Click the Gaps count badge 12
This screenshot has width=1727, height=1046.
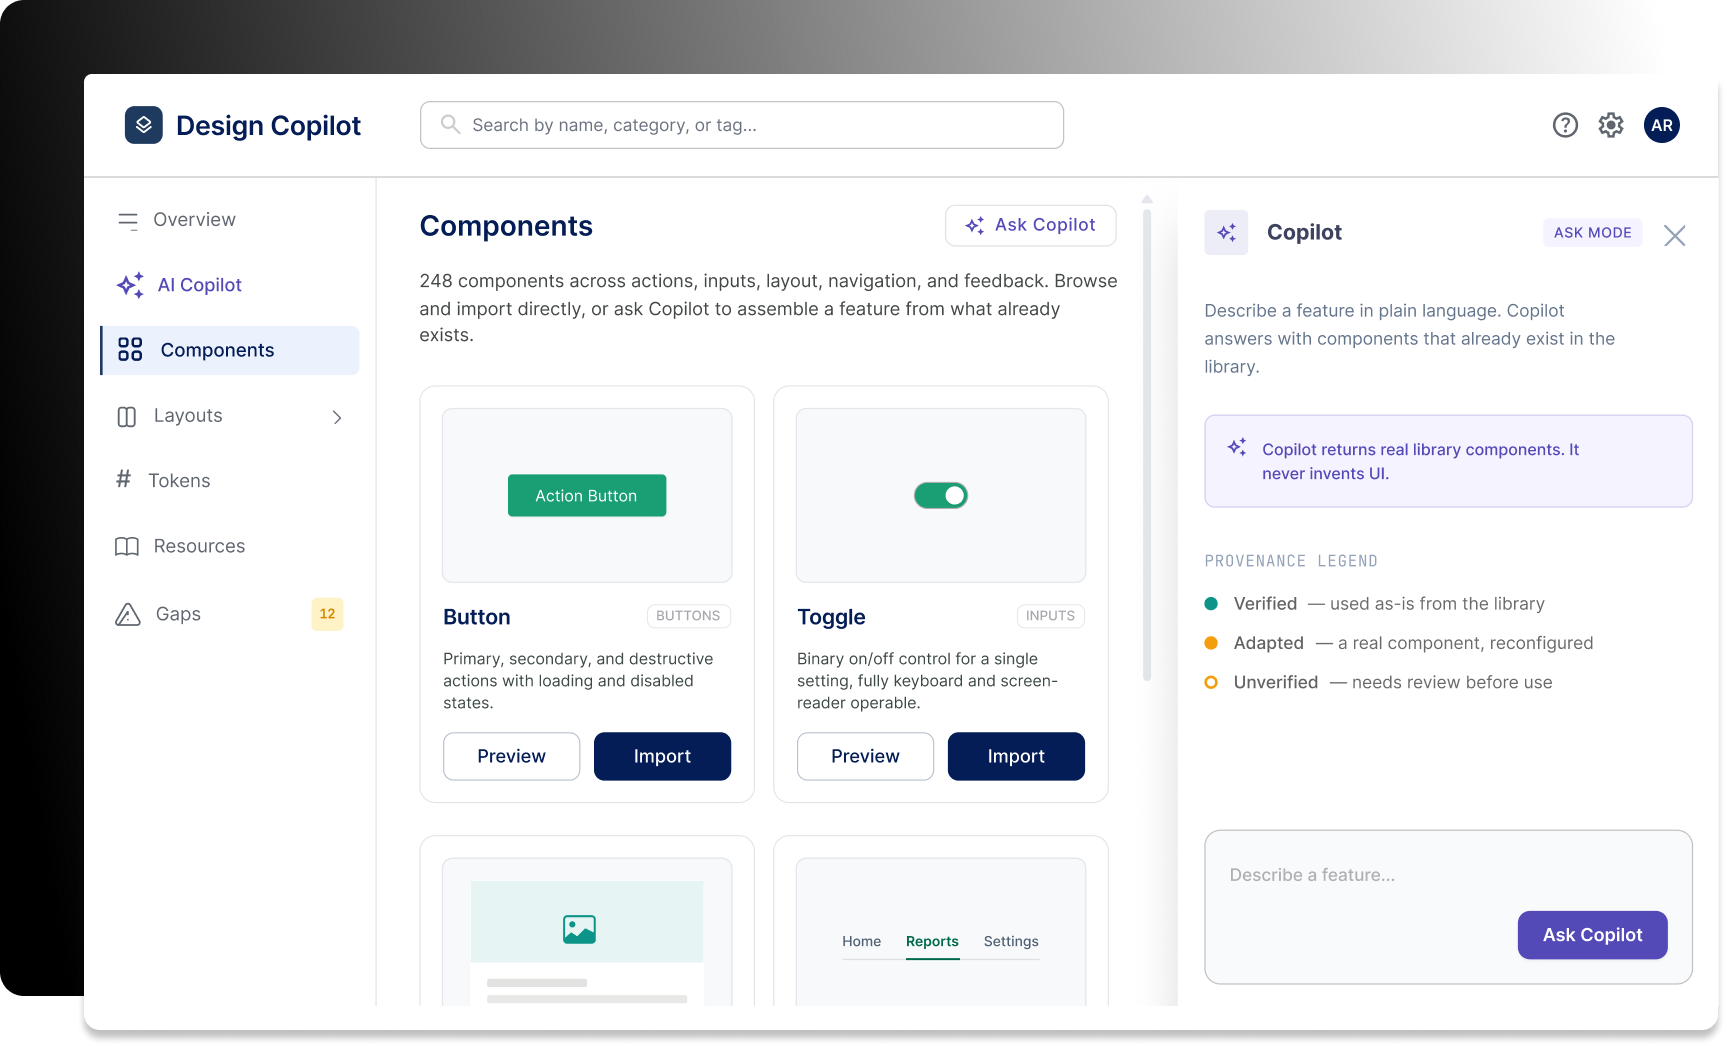(x=327, y=614)
